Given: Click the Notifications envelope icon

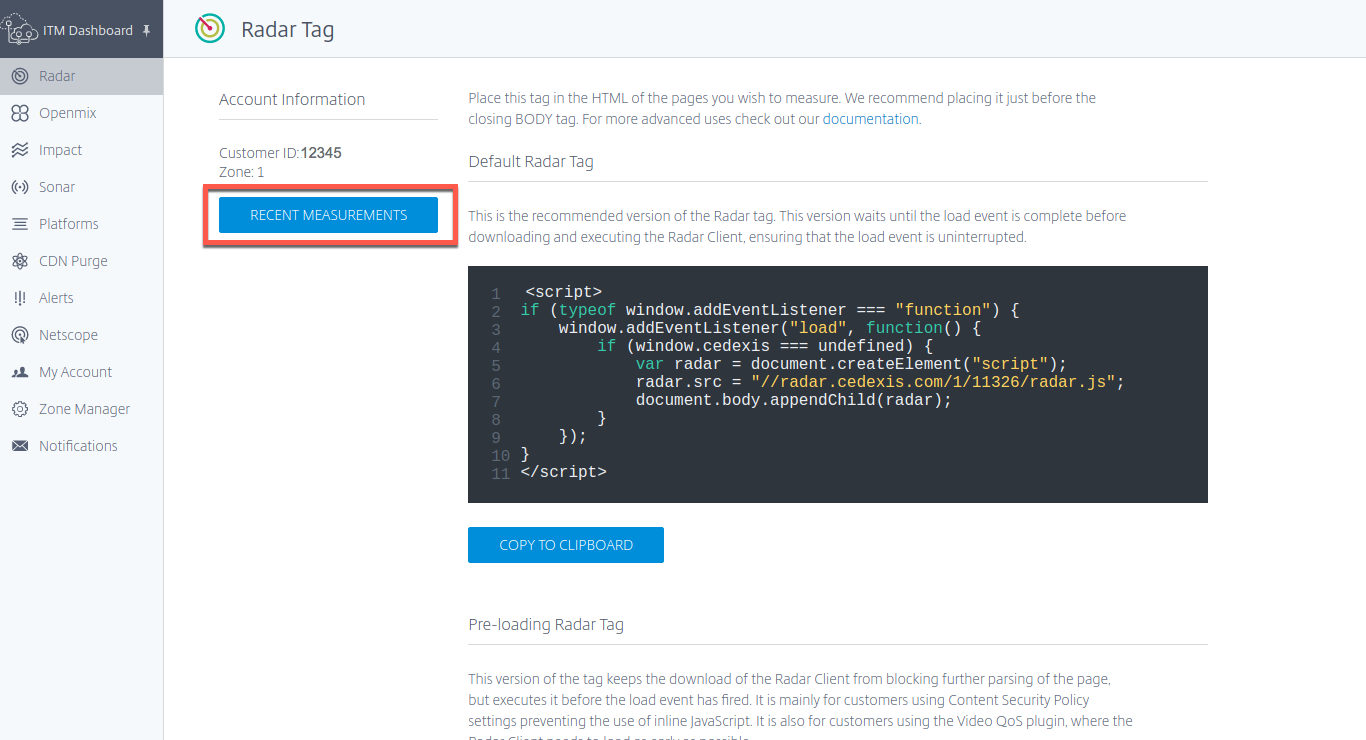Looking at the screenshot, I should [20, 446].
